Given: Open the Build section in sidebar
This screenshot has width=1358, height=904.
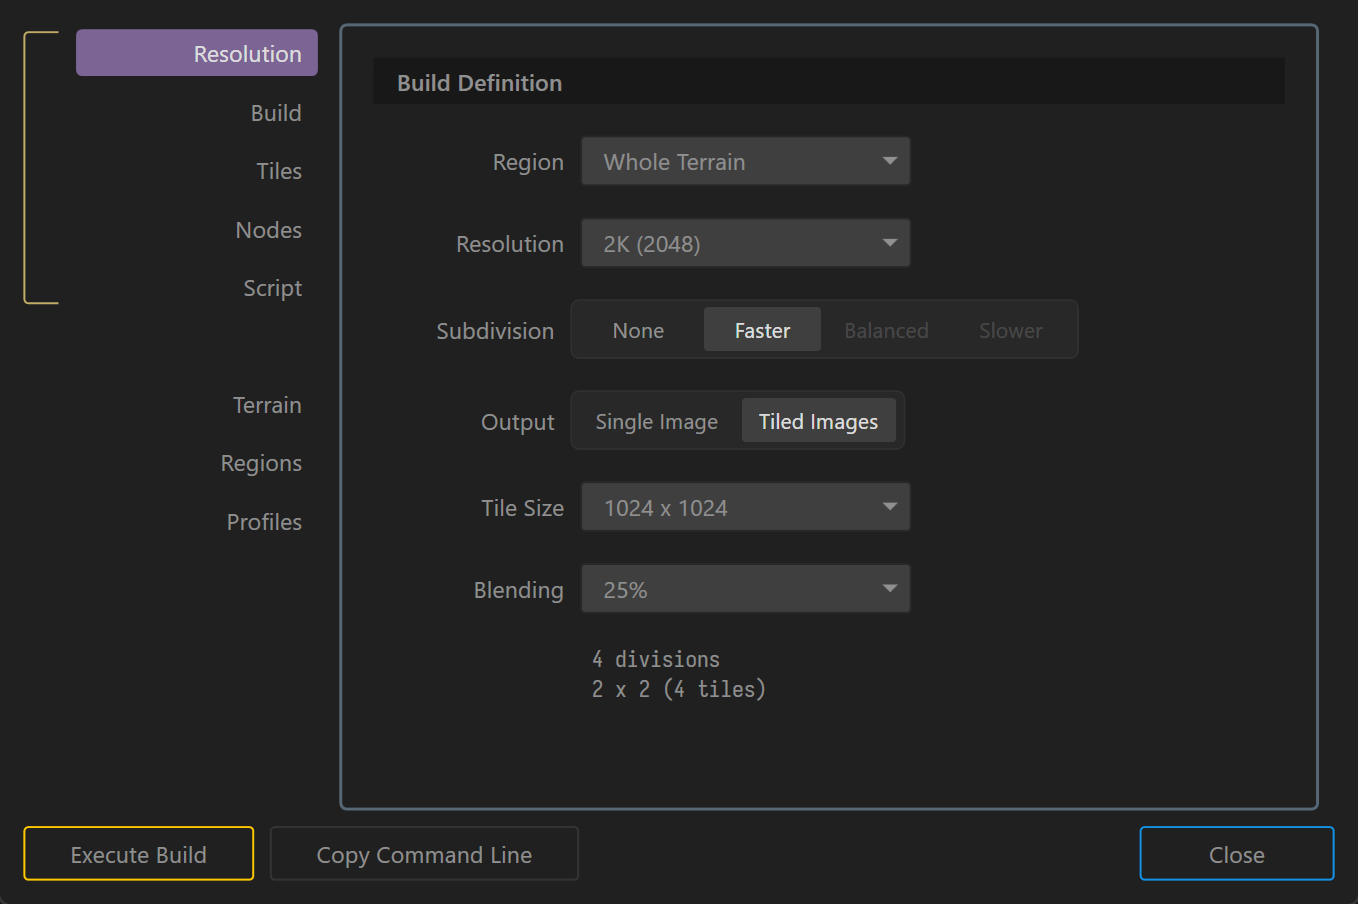Looking at the screenshot, I should [275, 113].
